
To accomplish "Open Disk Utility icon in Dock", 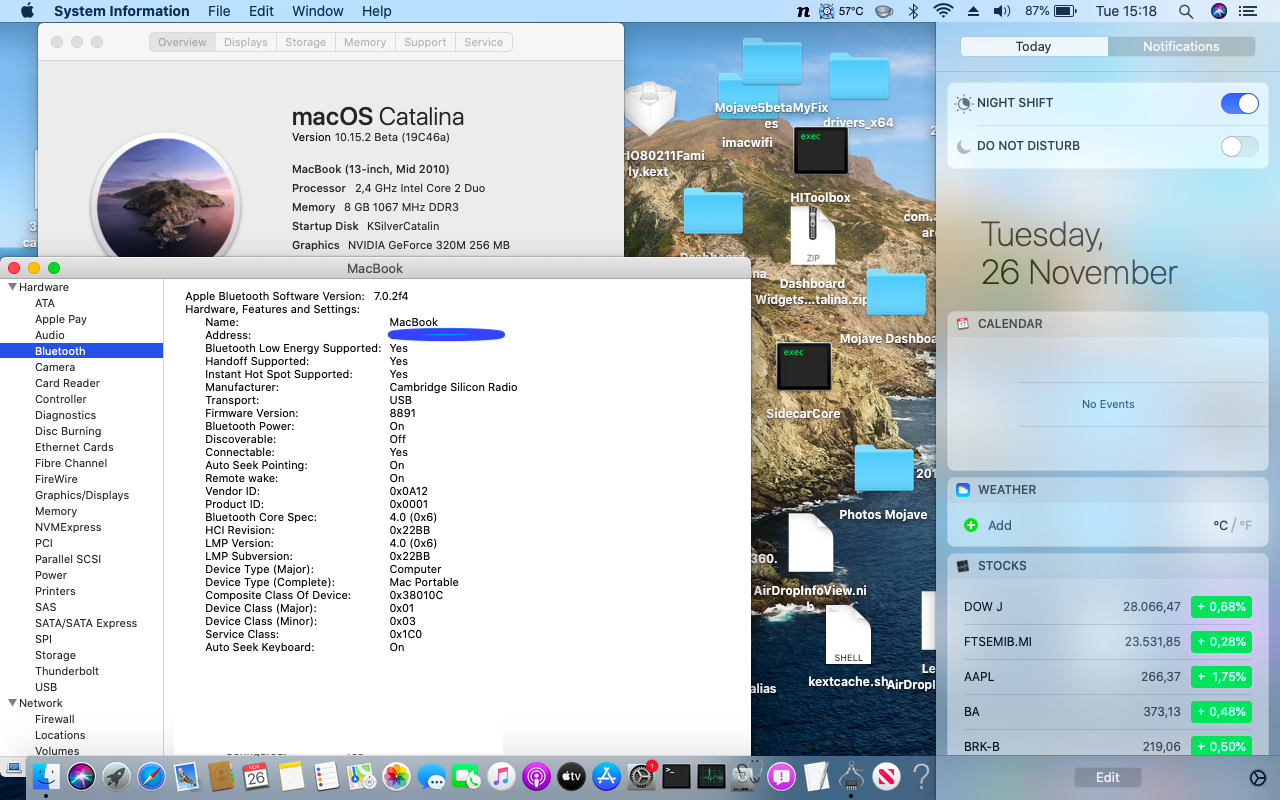I will tap(746, 776).
